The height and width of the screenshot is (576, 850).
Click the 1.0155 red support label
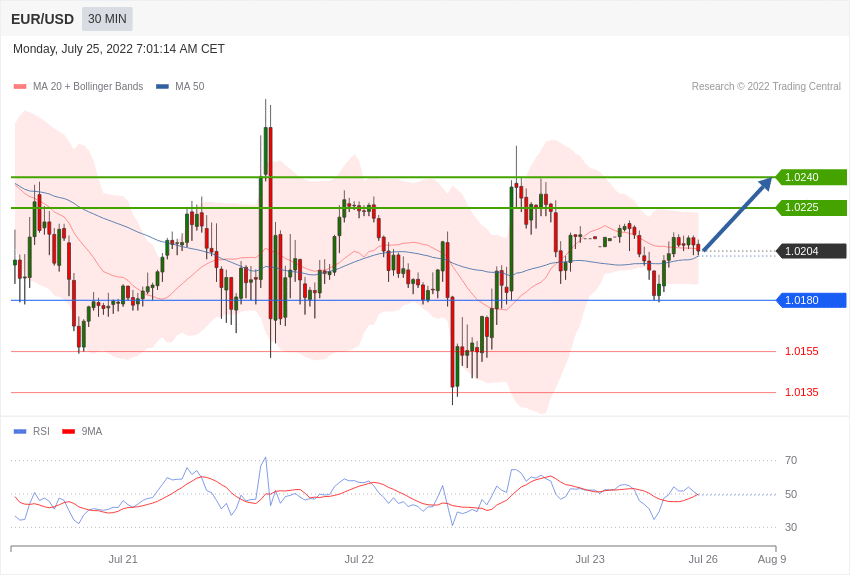coord(802,352)
